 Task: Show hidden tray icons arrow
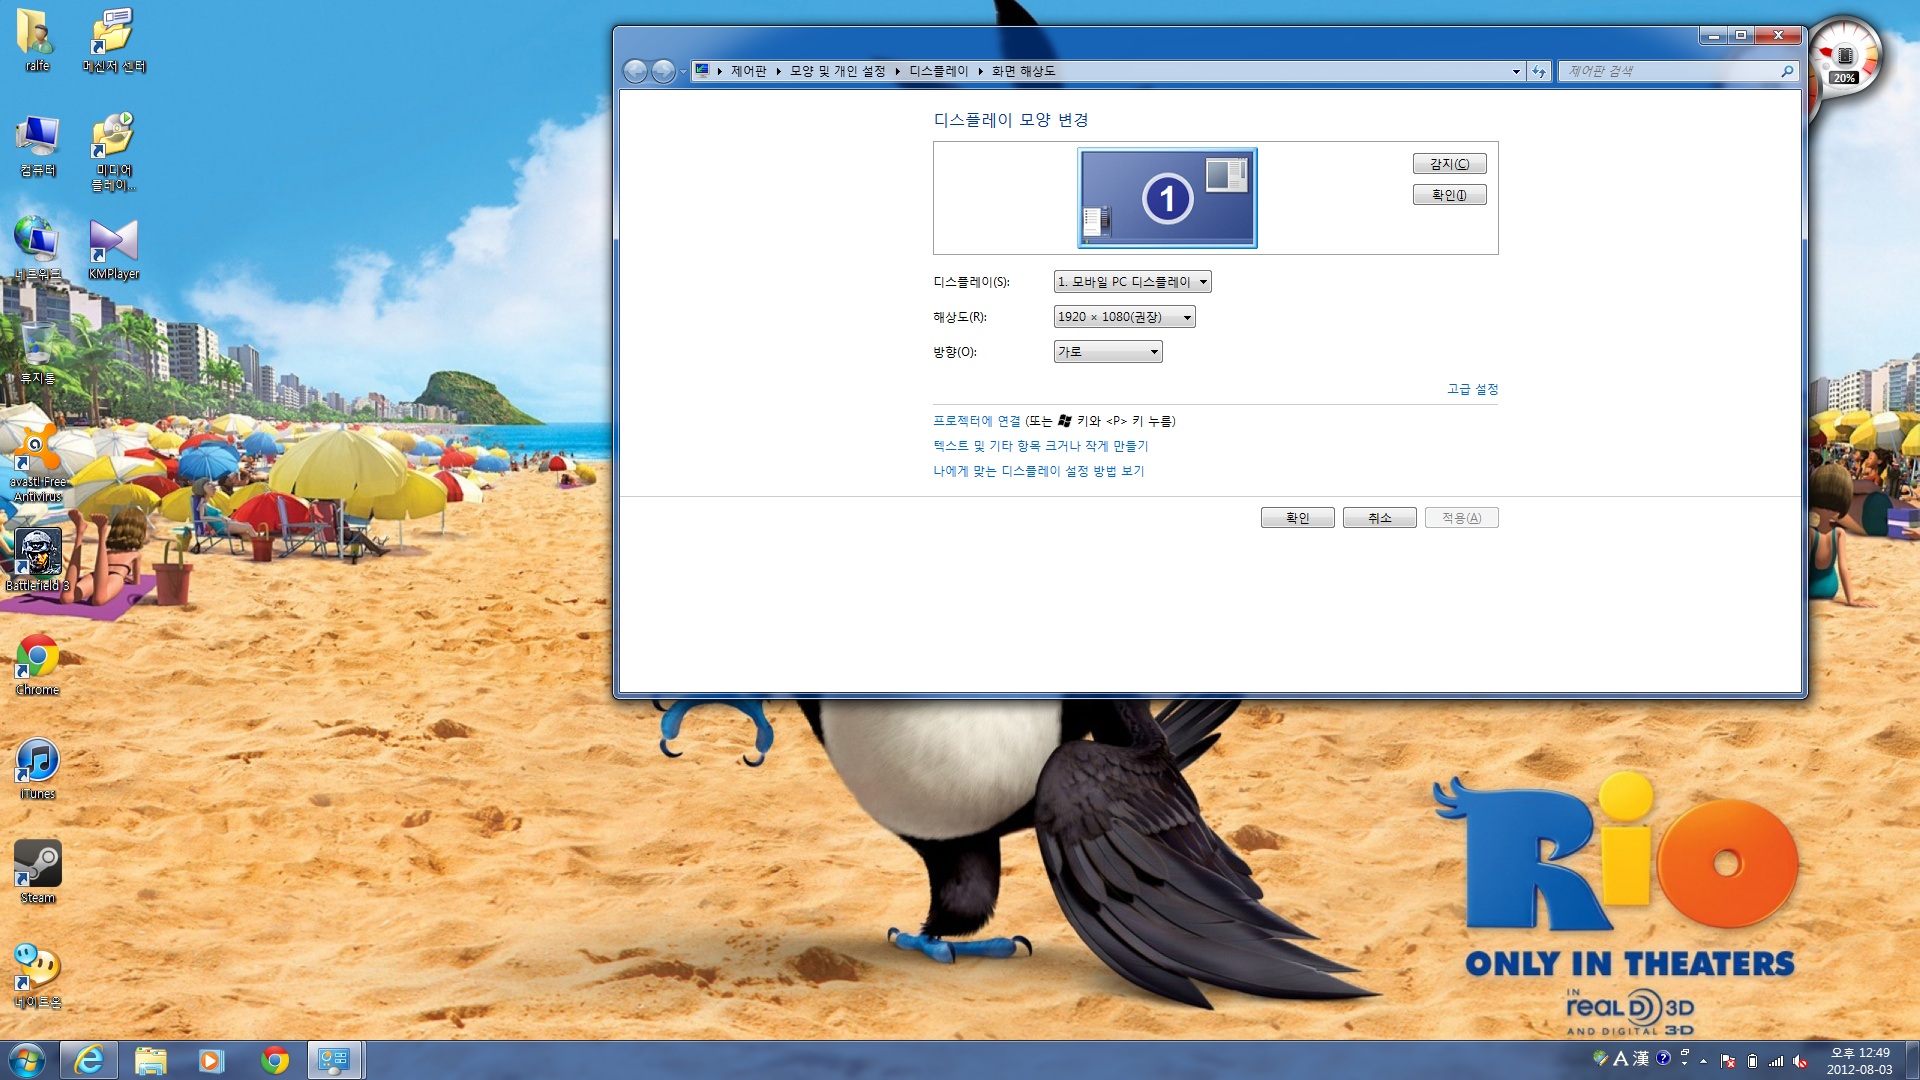tap(1703, 1061)
